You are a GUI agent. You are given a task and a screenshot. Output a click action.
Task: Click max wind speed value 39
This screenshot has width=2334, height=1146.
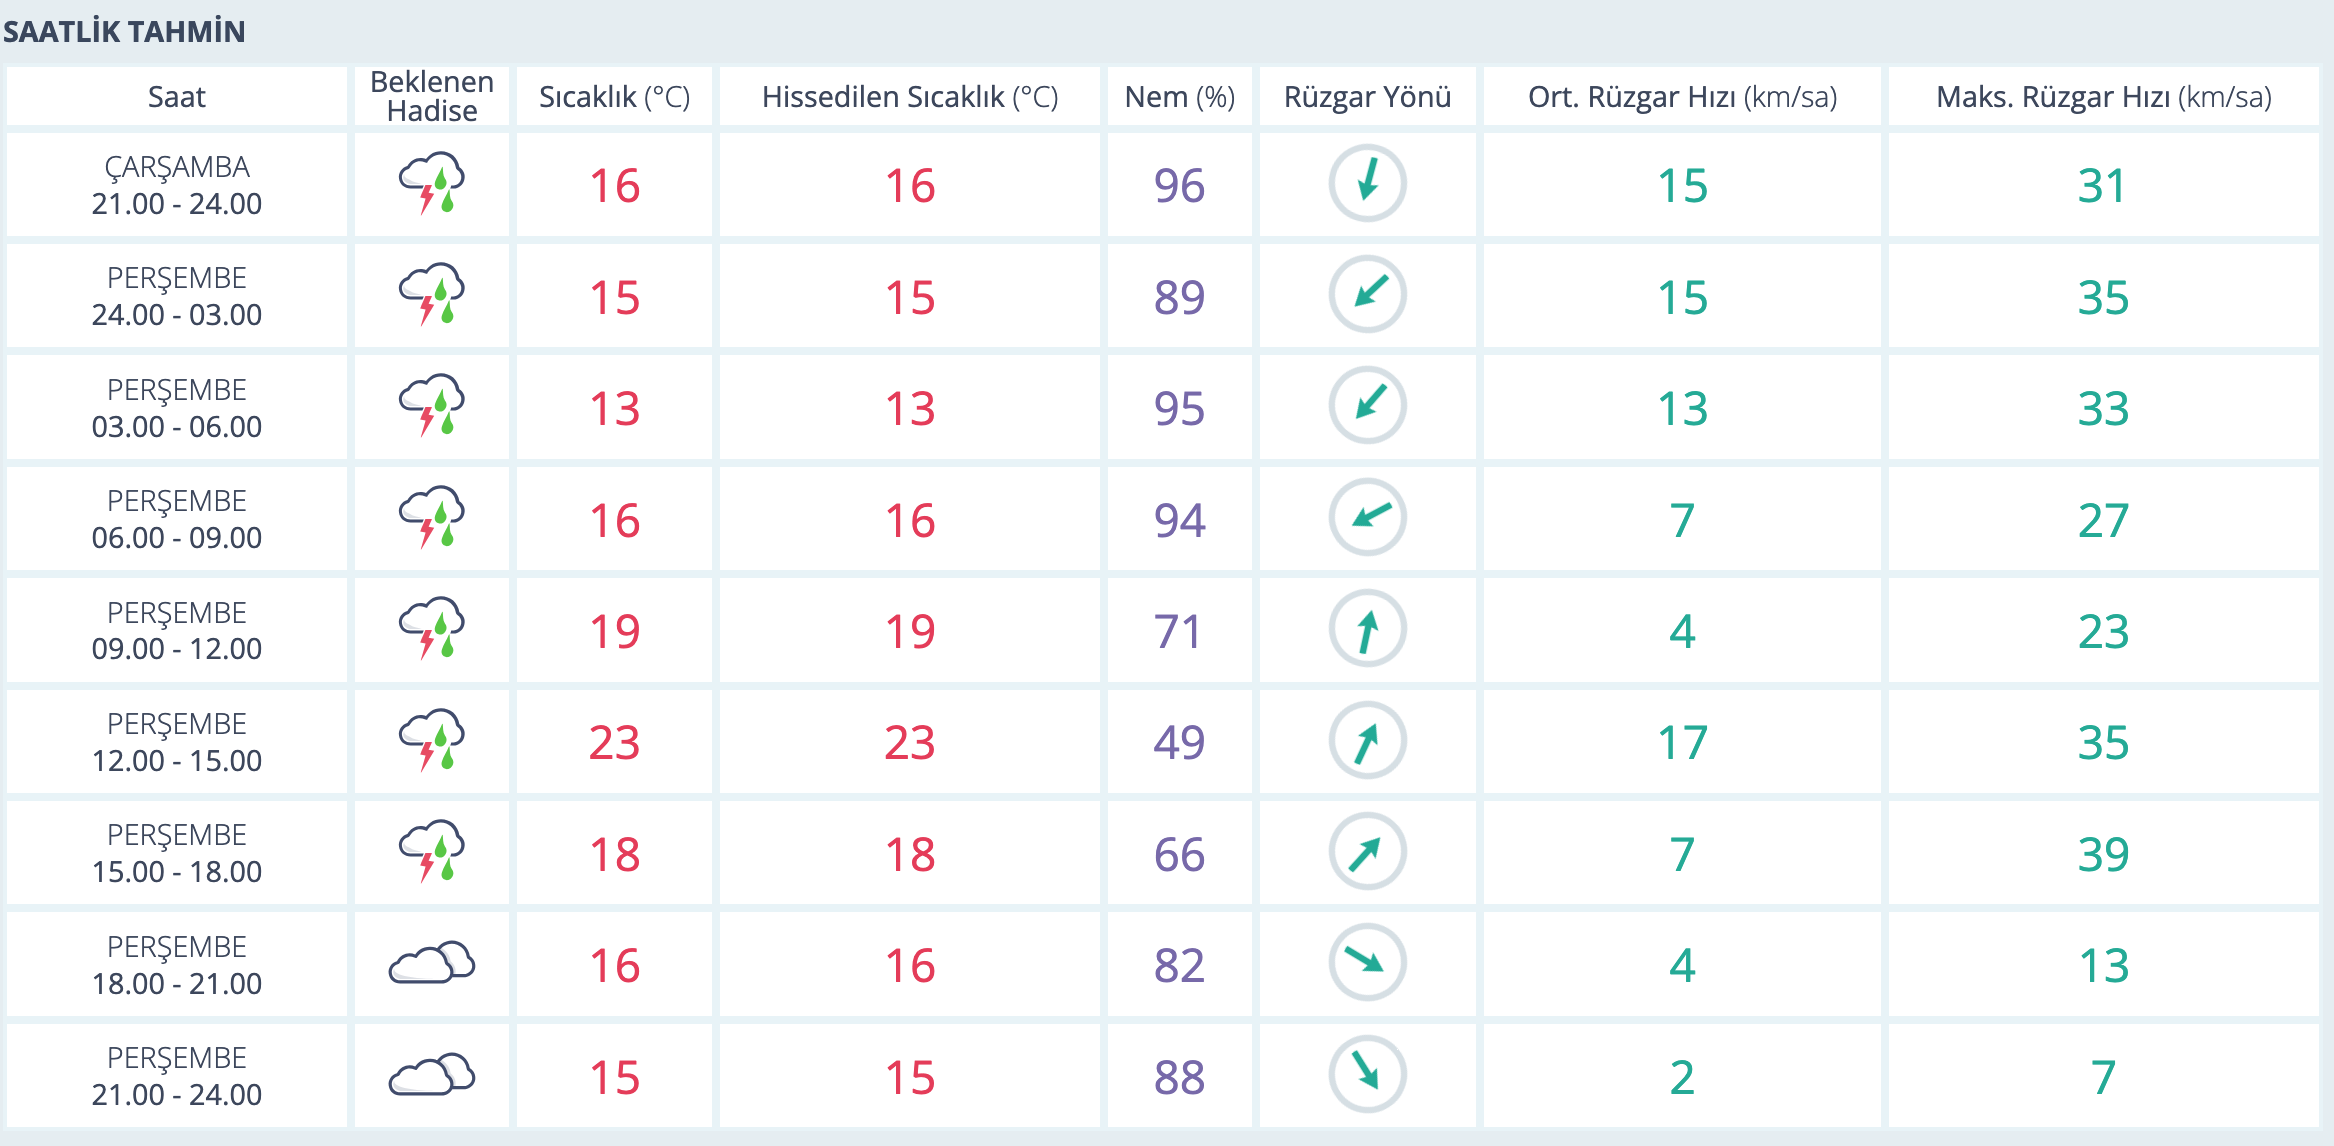(x=2103, y=855)
